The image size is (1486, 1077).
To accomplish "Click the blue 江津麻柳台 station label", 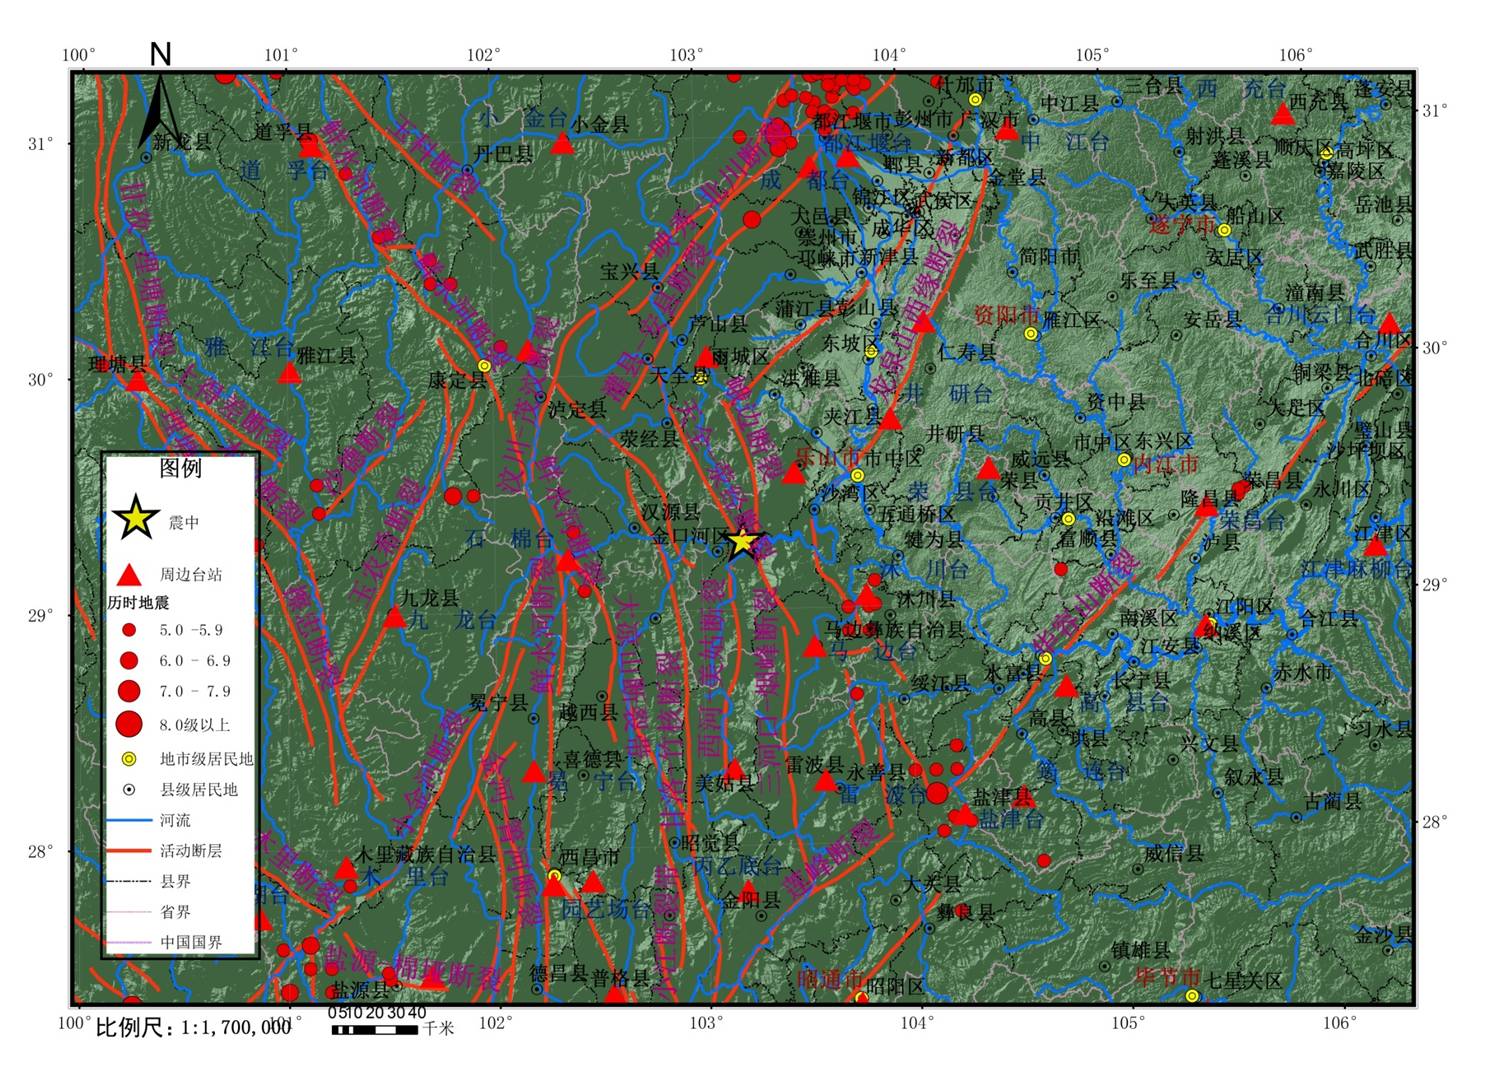I will point(1356,569).
